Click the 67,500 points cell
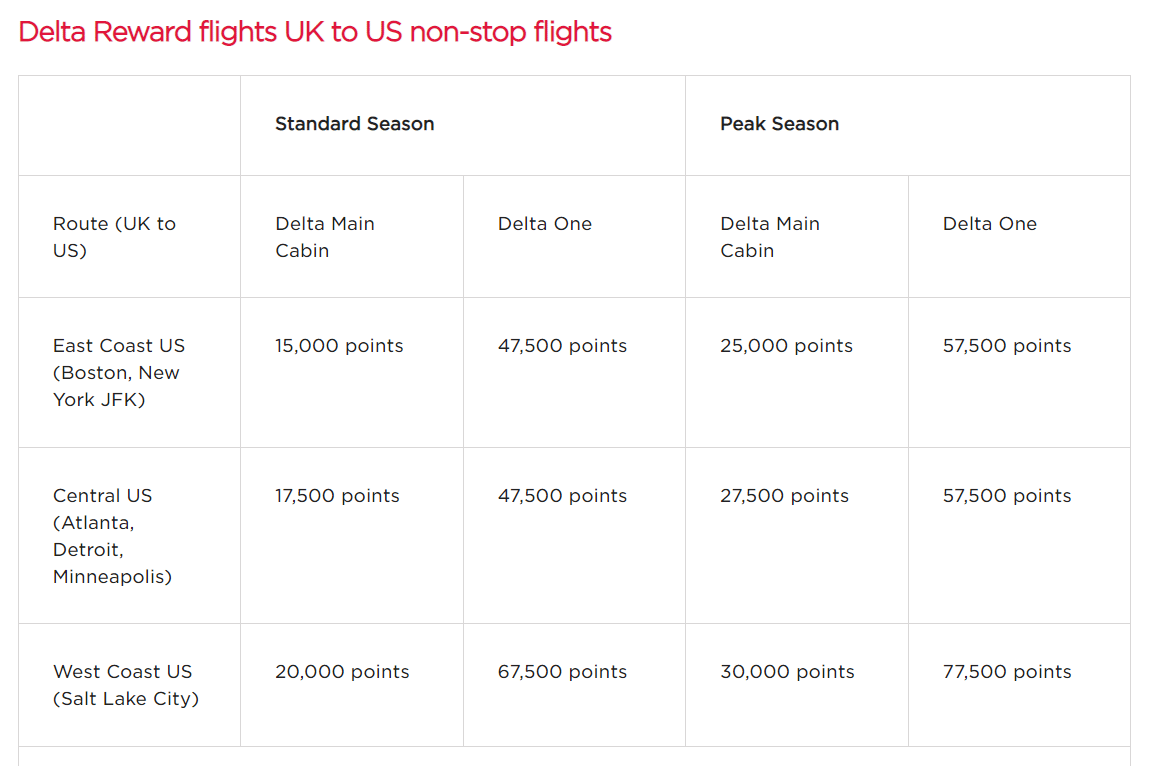The height and width of the screenshot is (766, 1172). (562, 672)
